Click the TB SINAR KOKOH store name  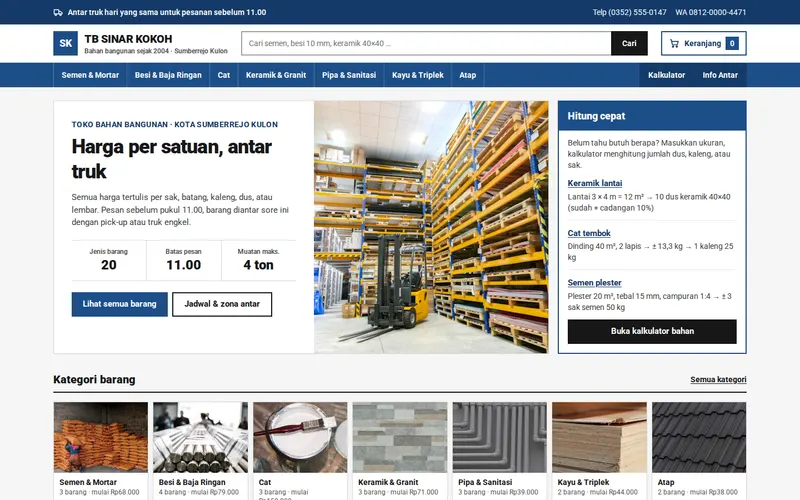(128, 39)
